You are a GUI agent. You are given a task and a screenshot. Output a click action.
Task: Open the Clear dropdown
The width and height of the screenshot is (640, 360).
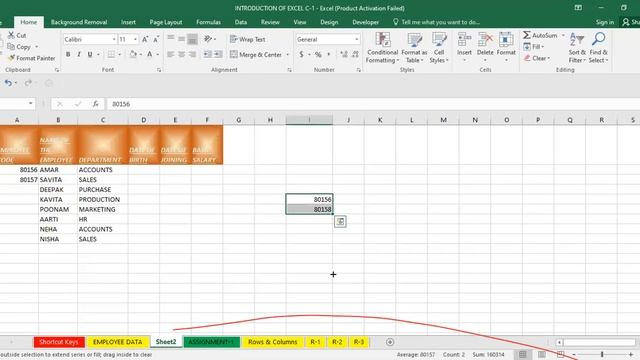[536, 58]
